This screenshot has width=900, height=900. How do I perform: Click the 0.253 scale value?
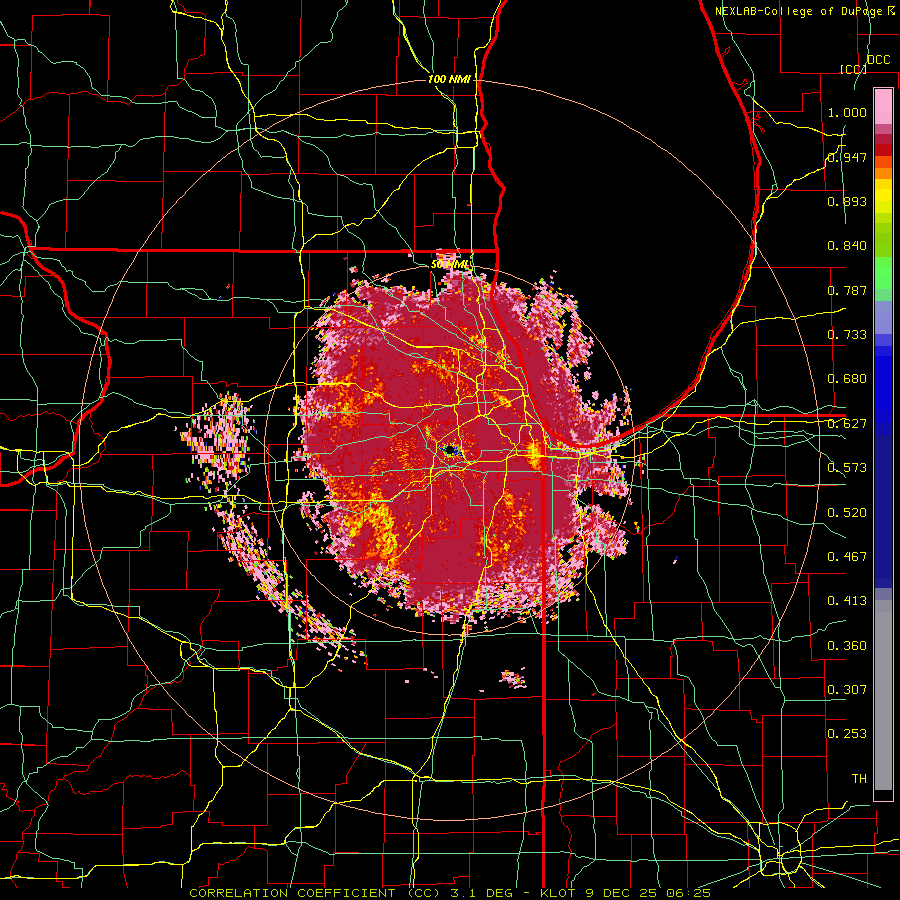pyautogui.click(x=847, y=734)
